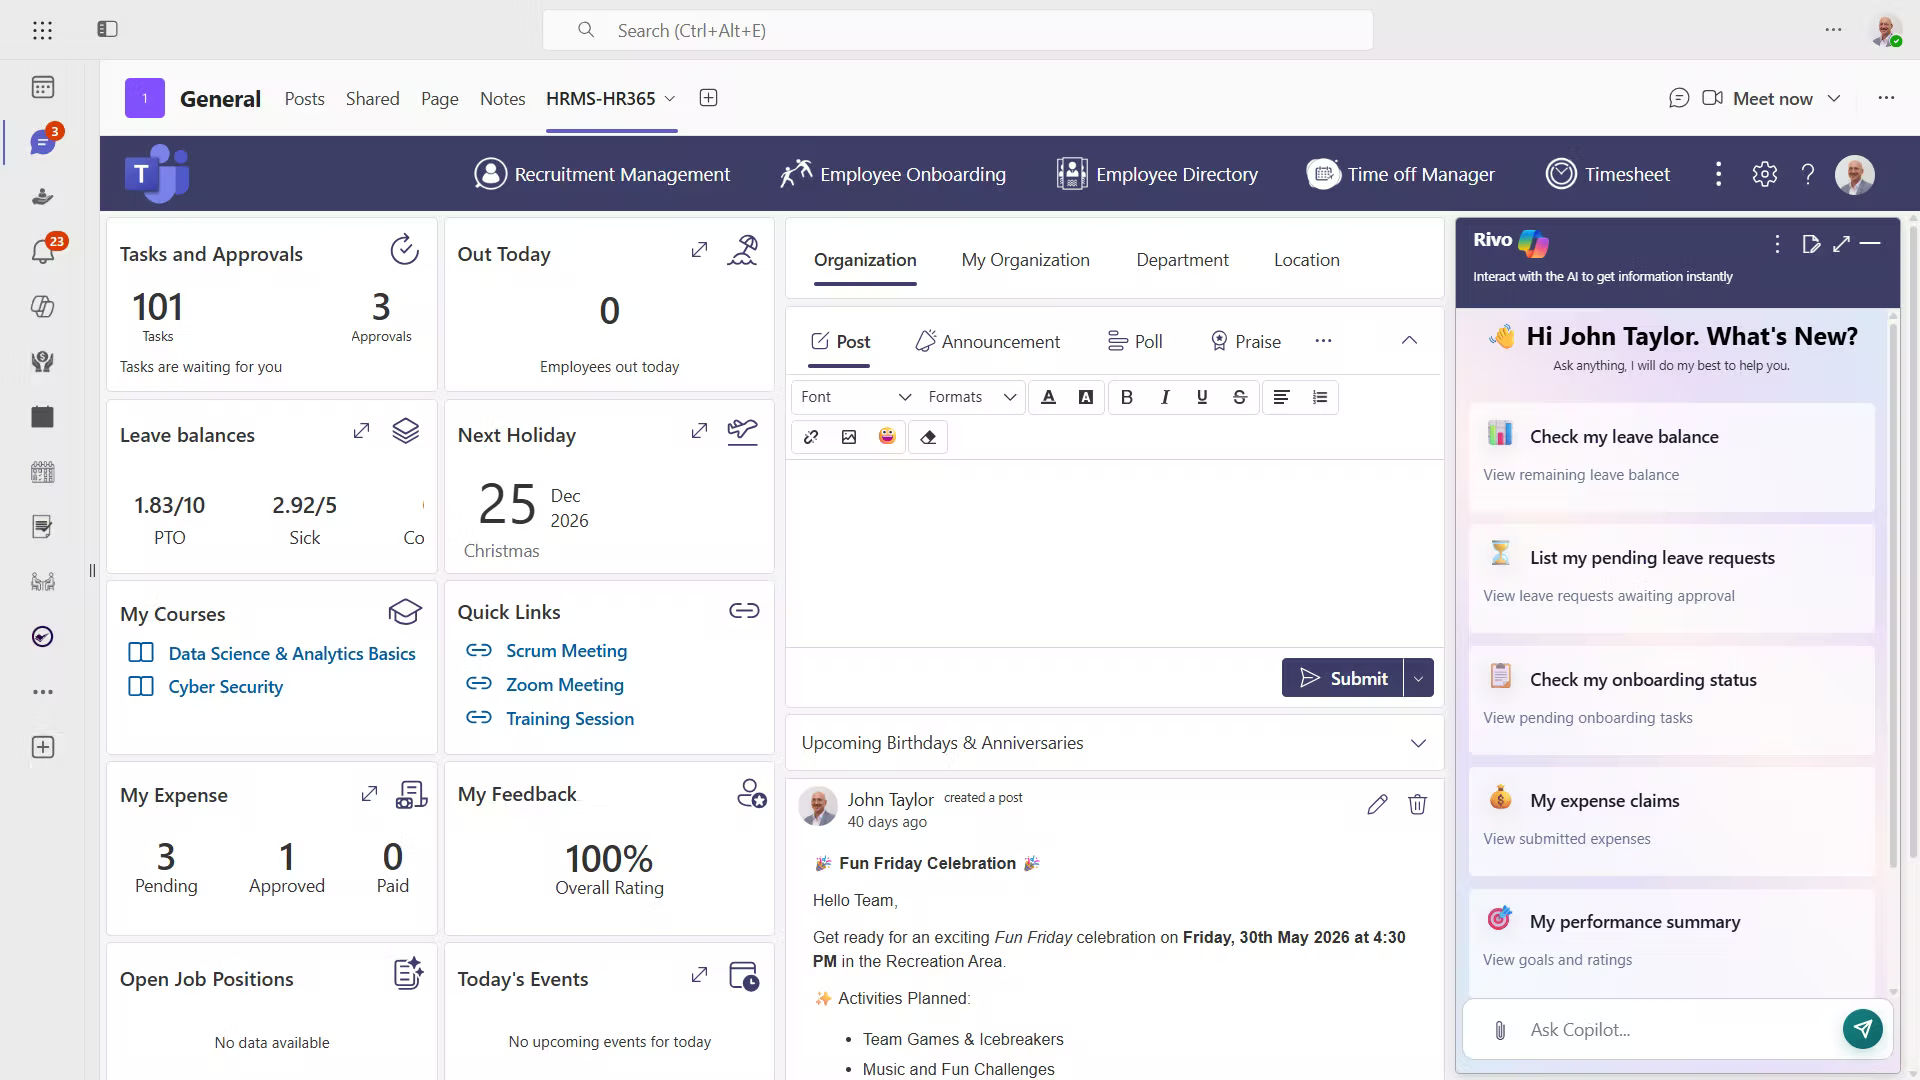Select the Announcement post type
The image size is (1920, 1080).
(987, 341)
